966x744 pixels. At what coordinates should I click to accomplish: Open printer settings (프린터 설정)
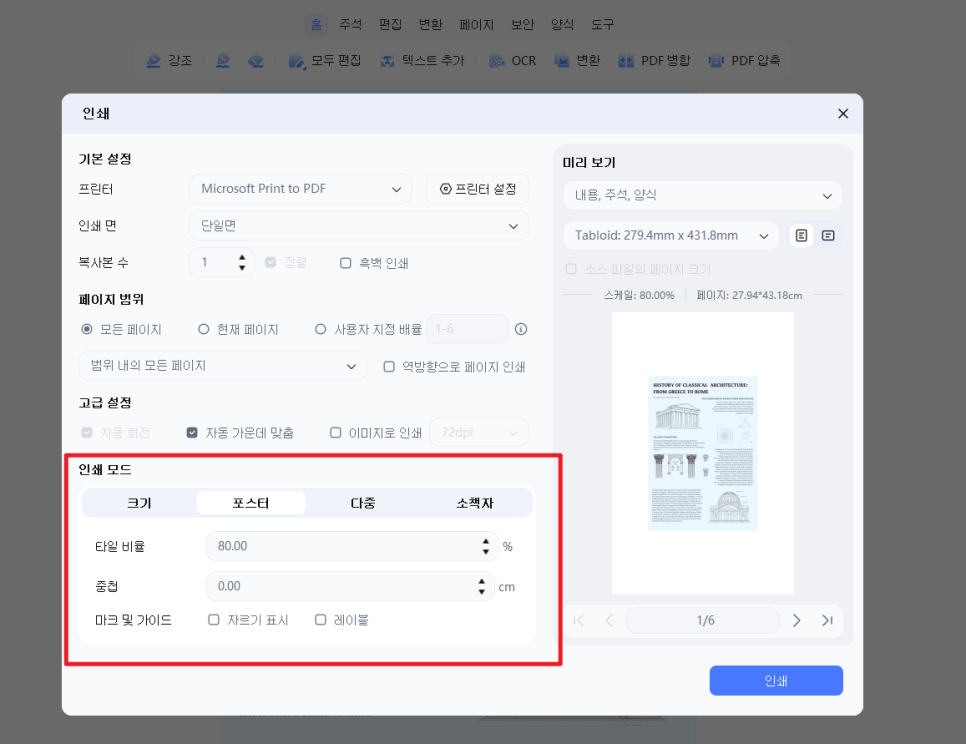point(477,189)
